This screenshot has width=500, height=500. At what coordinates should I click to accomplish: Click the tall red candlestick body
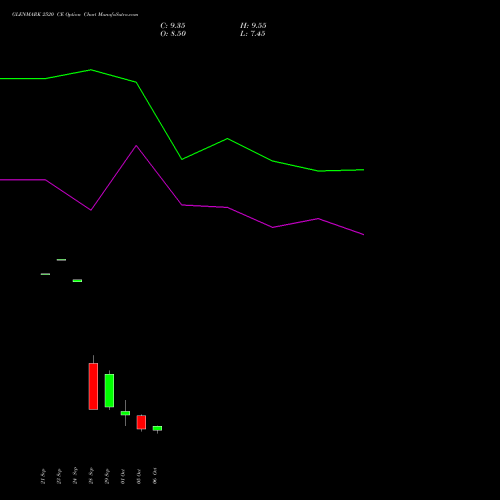(93, 386)
